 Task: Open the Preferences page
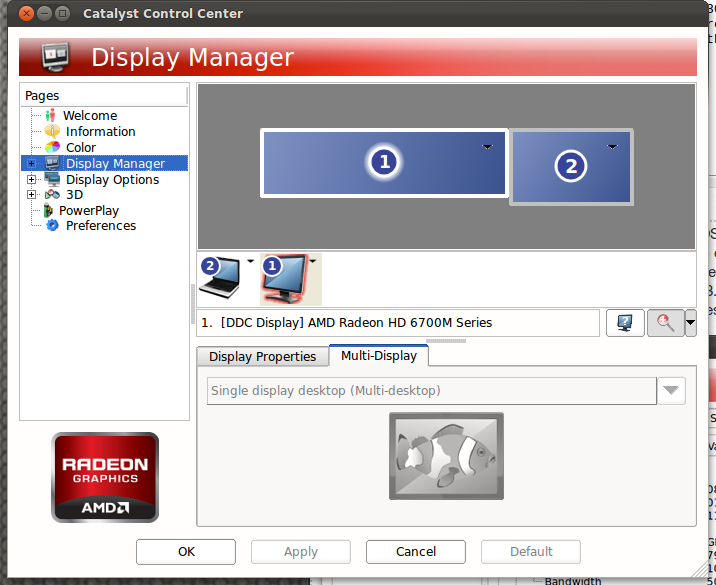pyautogui.click(x=101, y=226)
